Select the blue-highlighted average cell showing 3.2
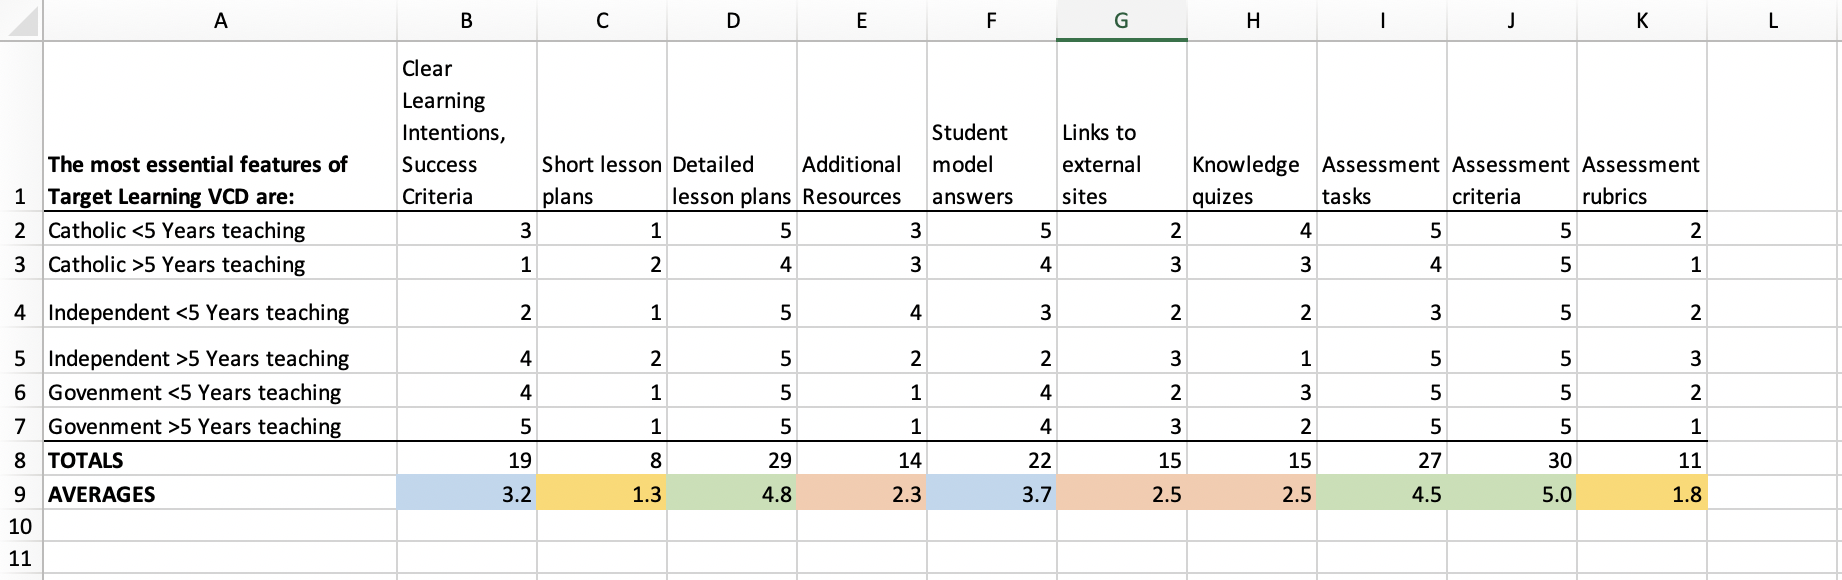 [465, 493]
